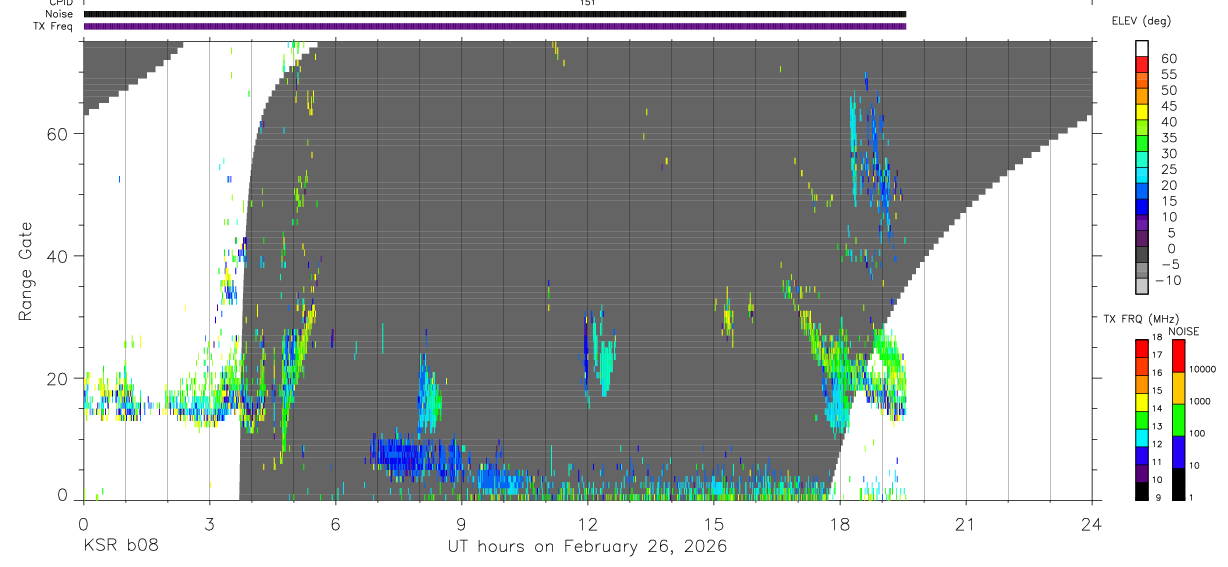Viewport: 1228px width, 567px height.
Task: Click the '100' label in NOISE legend
Action: (x=1199, y=433)
